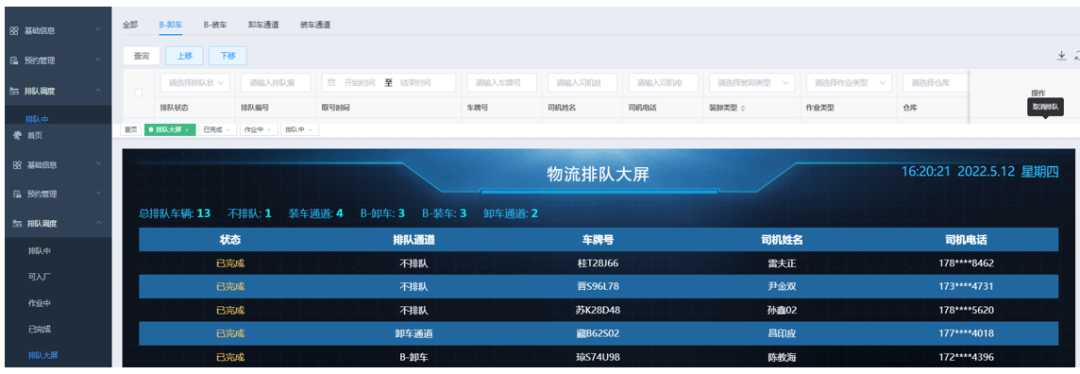Open the 请选择仓库 dropdown filter
This screenshot has width=1080, height=374.
coord(936,83)
